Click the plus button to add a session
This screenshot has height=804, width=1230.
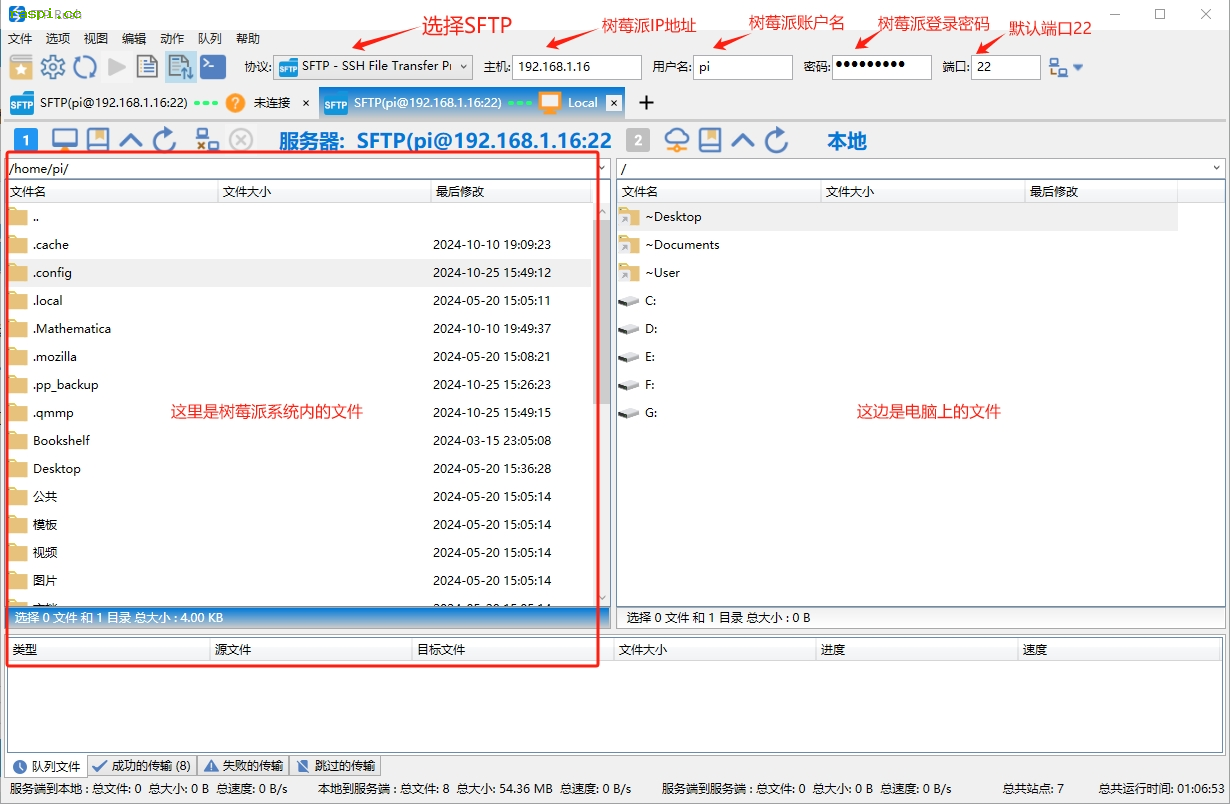(x=646, y=102)
